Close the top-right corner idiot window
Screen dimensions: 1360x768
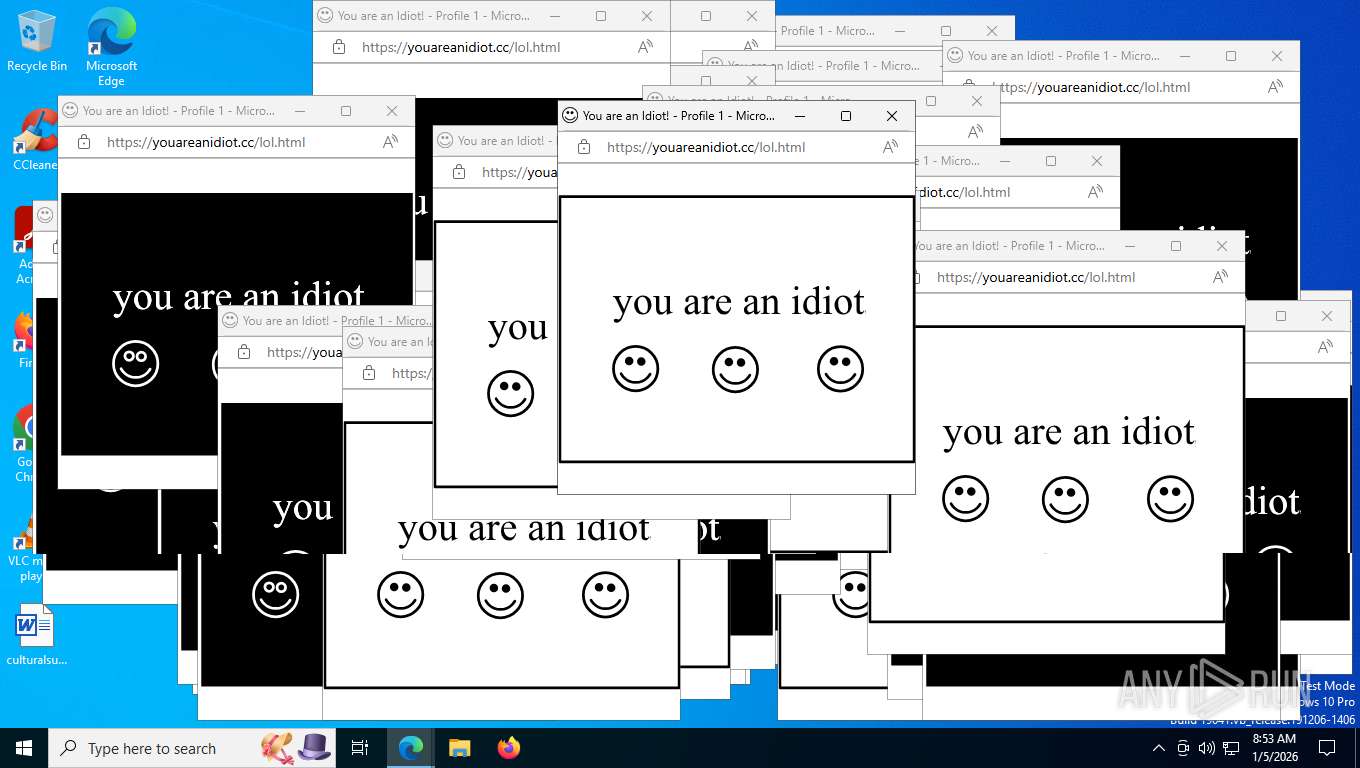click(x=1277, y=56)
